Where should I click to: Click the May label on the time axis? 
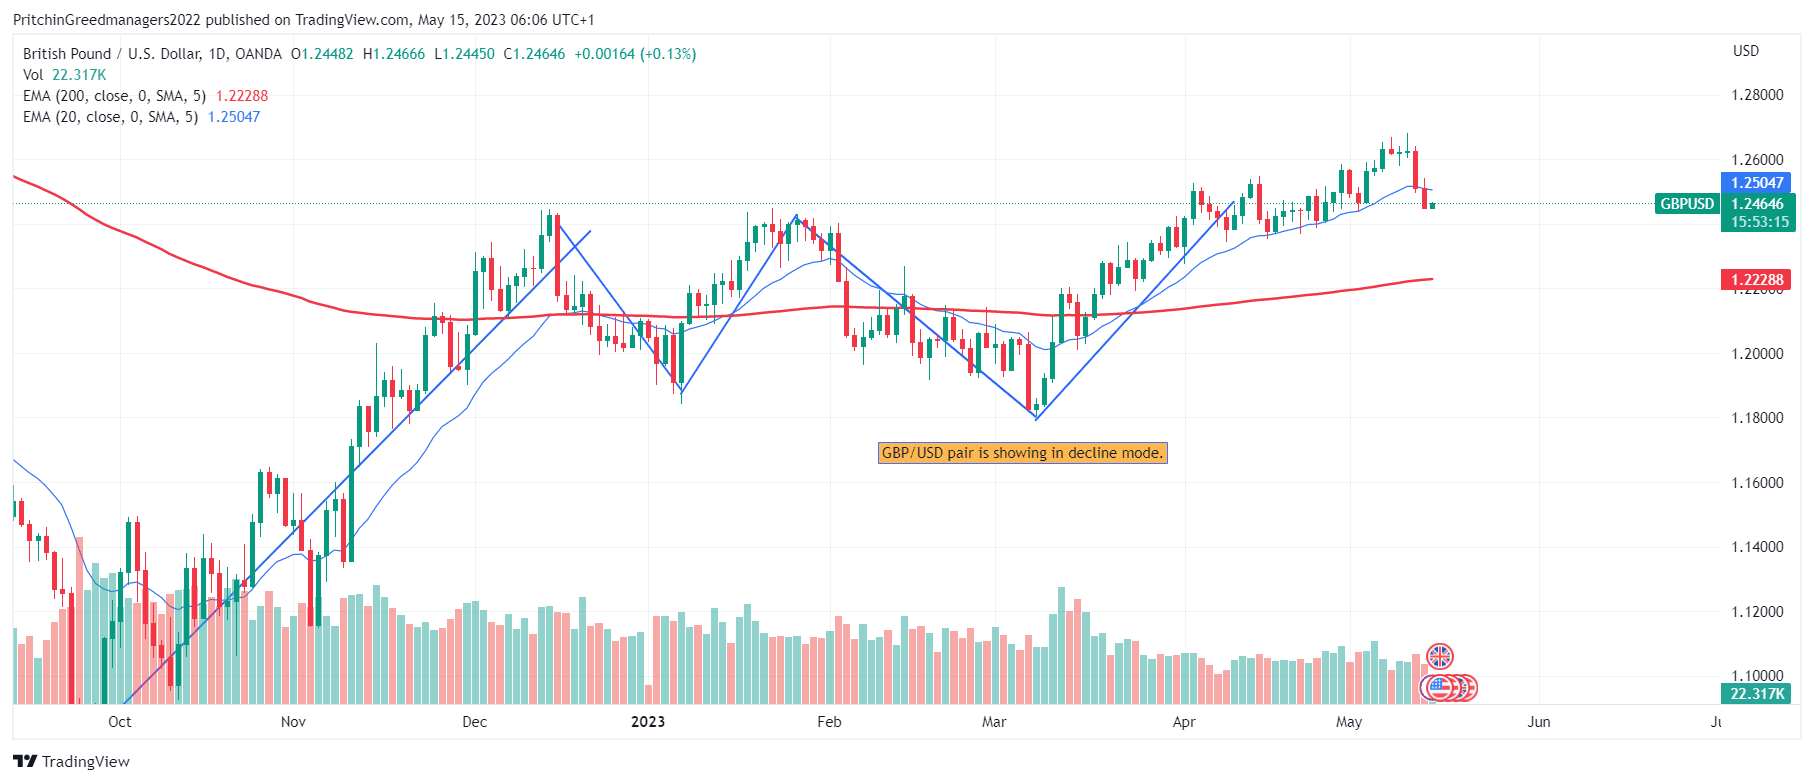[x=1349, y=722]
